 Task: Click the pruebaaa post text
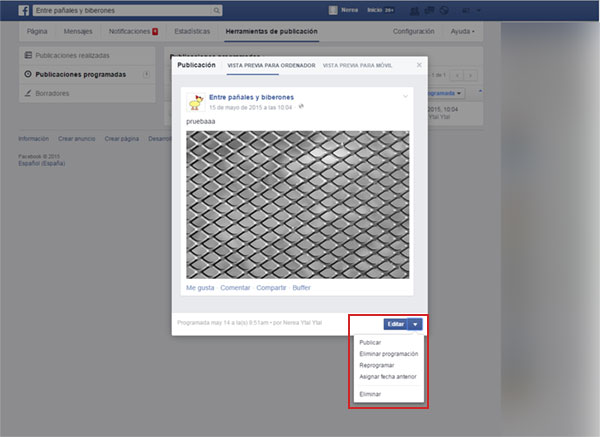pos(201,121)
